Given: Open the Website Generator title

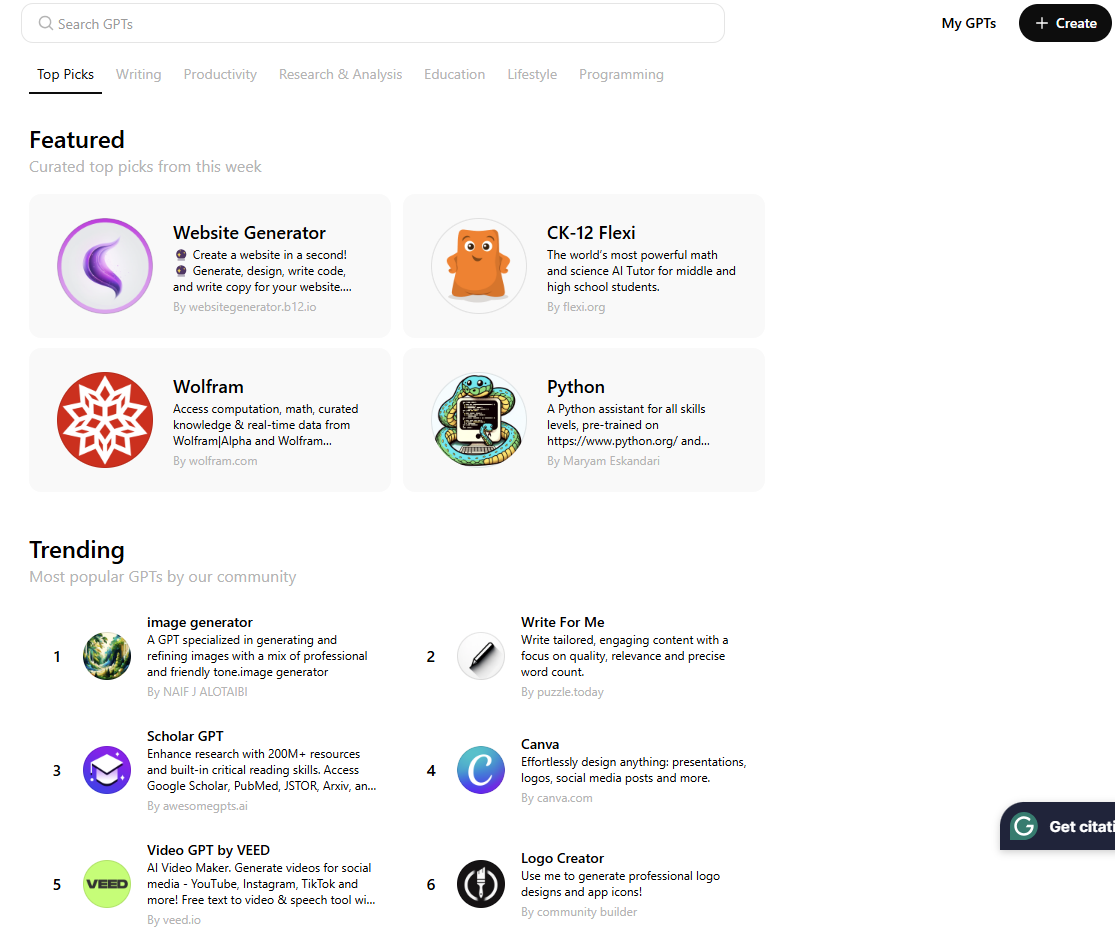Looking at the screenshot, I should [249, 233].
